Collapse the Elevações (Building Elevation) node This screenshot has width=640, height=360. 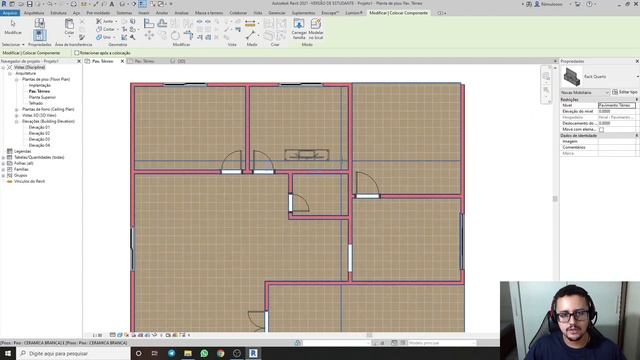pyautogui.click(x=17, y=121)
